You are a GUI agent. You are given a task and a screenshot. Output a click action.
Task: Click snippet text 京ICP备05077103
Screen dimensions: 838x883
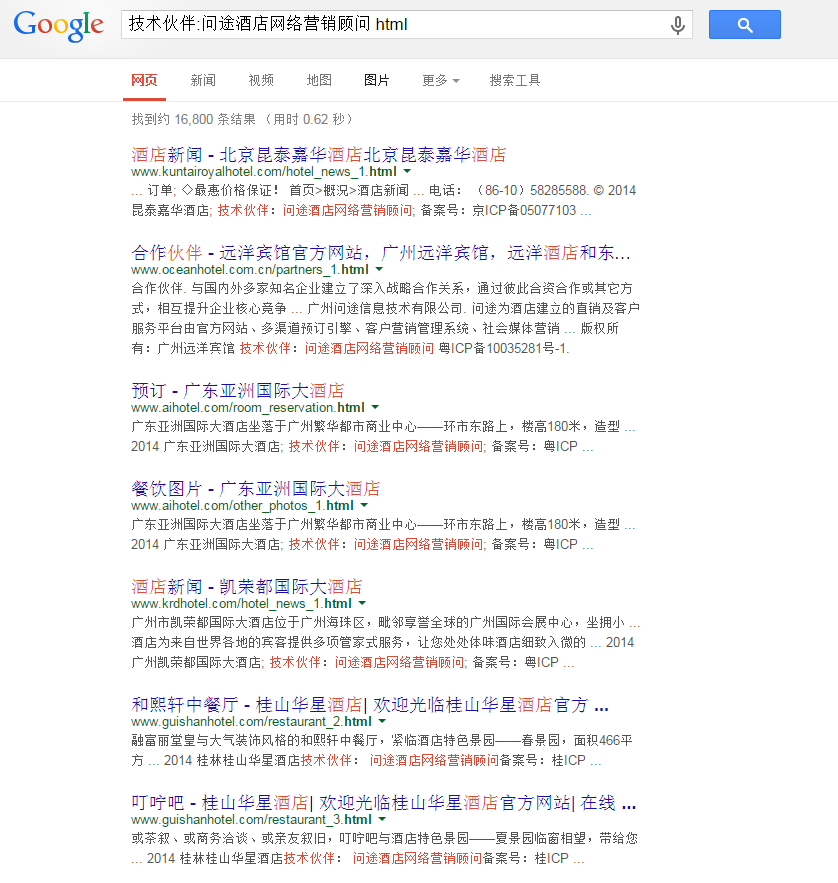click(x=524, y=211)
